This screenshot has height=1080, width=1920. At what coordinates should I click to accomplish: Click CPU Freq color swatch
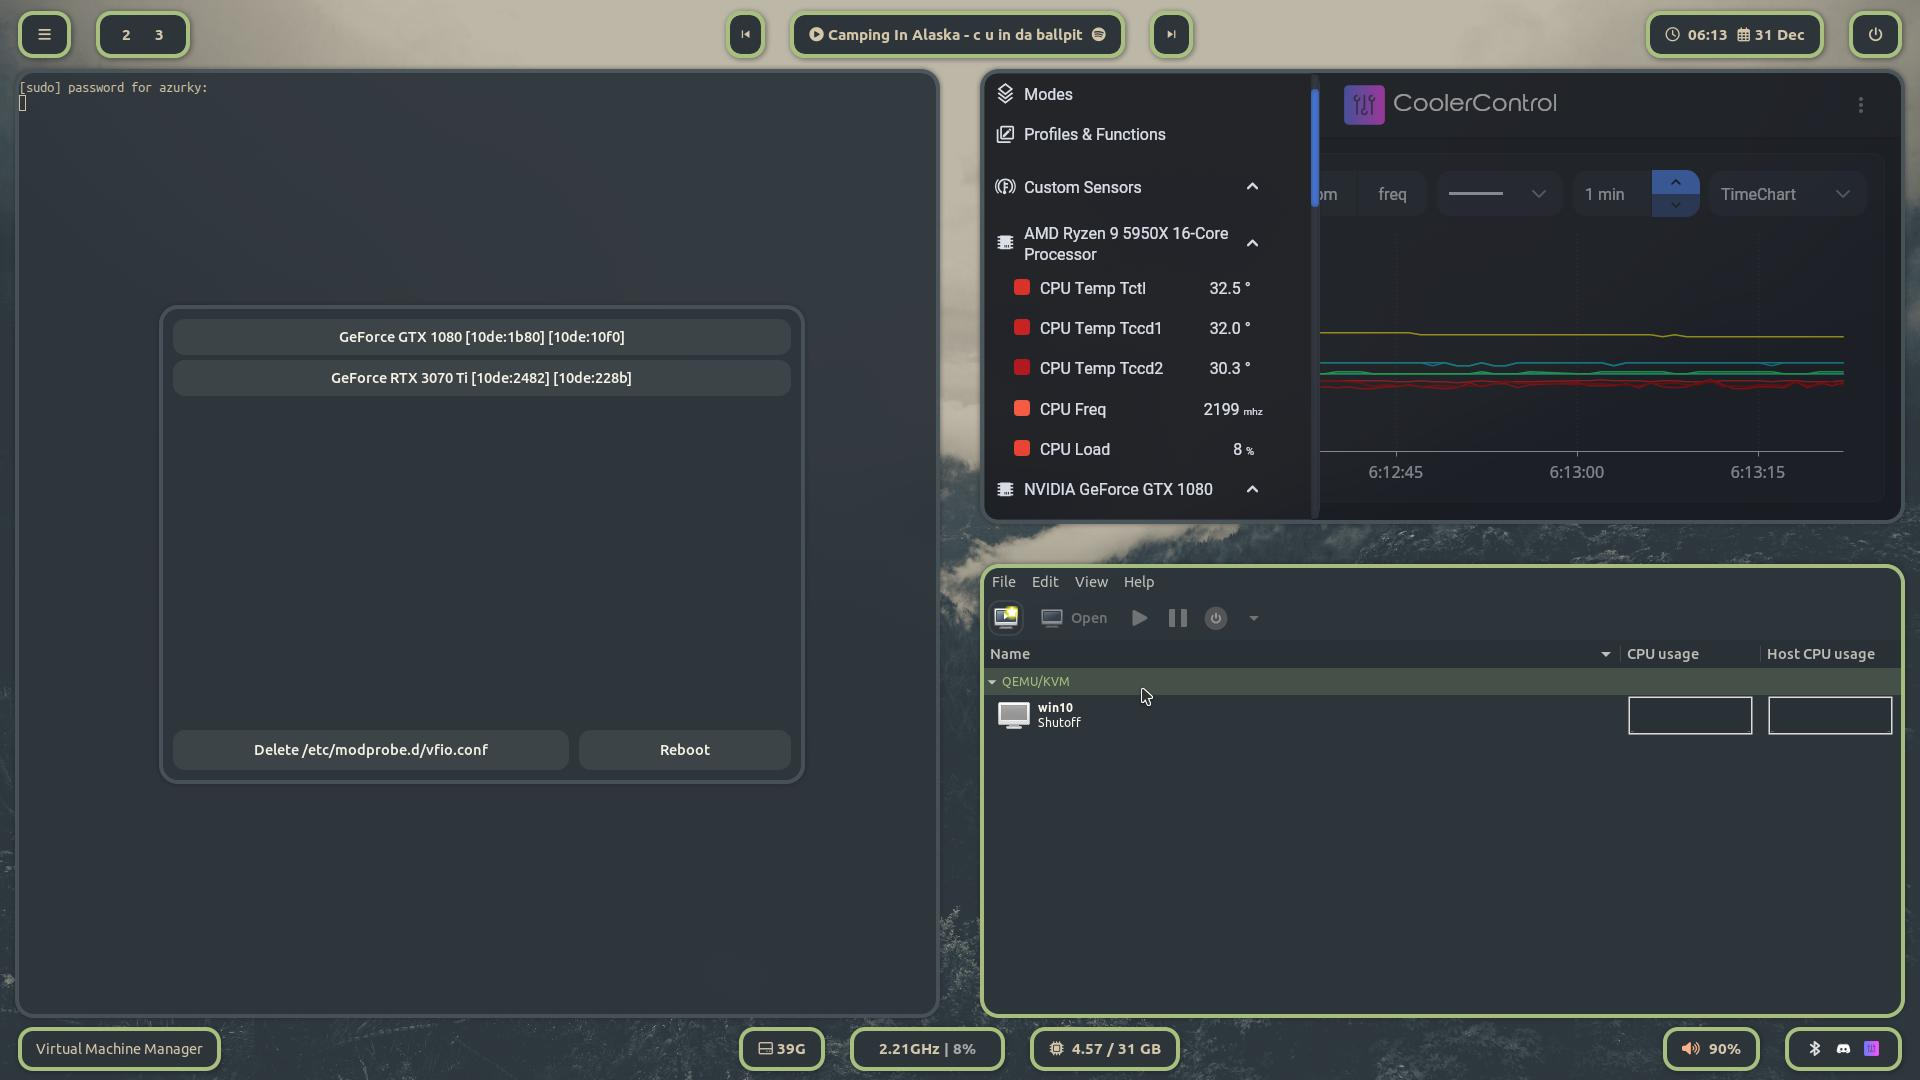coord(1022,409)
